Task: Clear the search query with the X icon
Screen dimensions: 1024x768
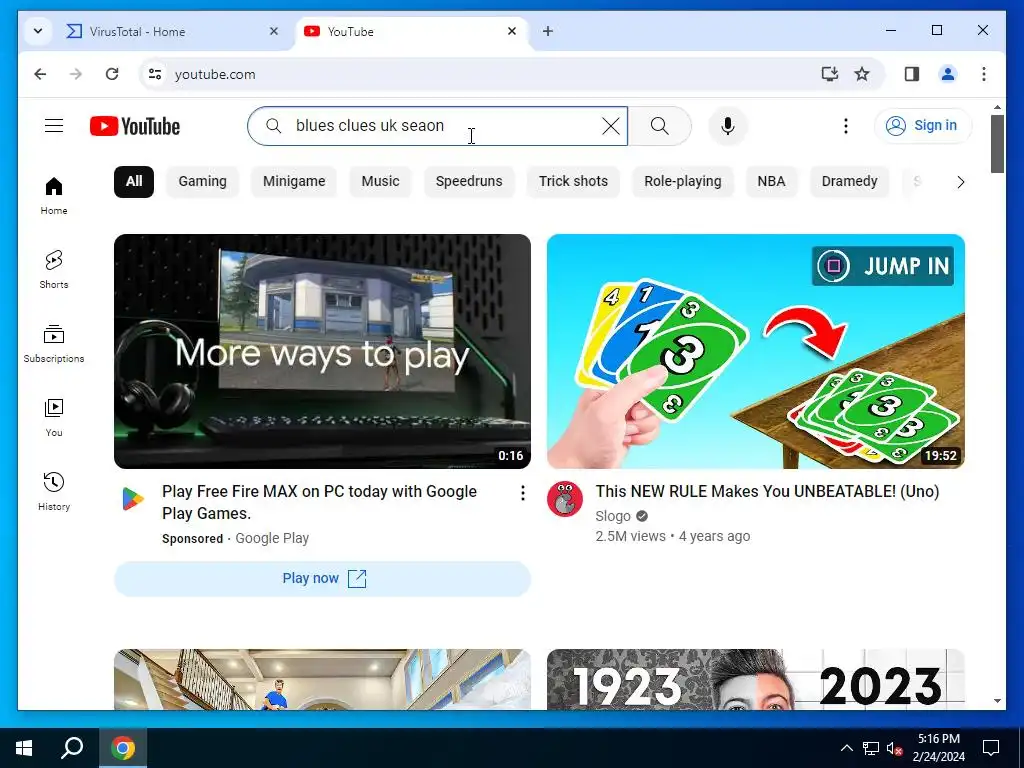Action: click(x=611, y=125)
